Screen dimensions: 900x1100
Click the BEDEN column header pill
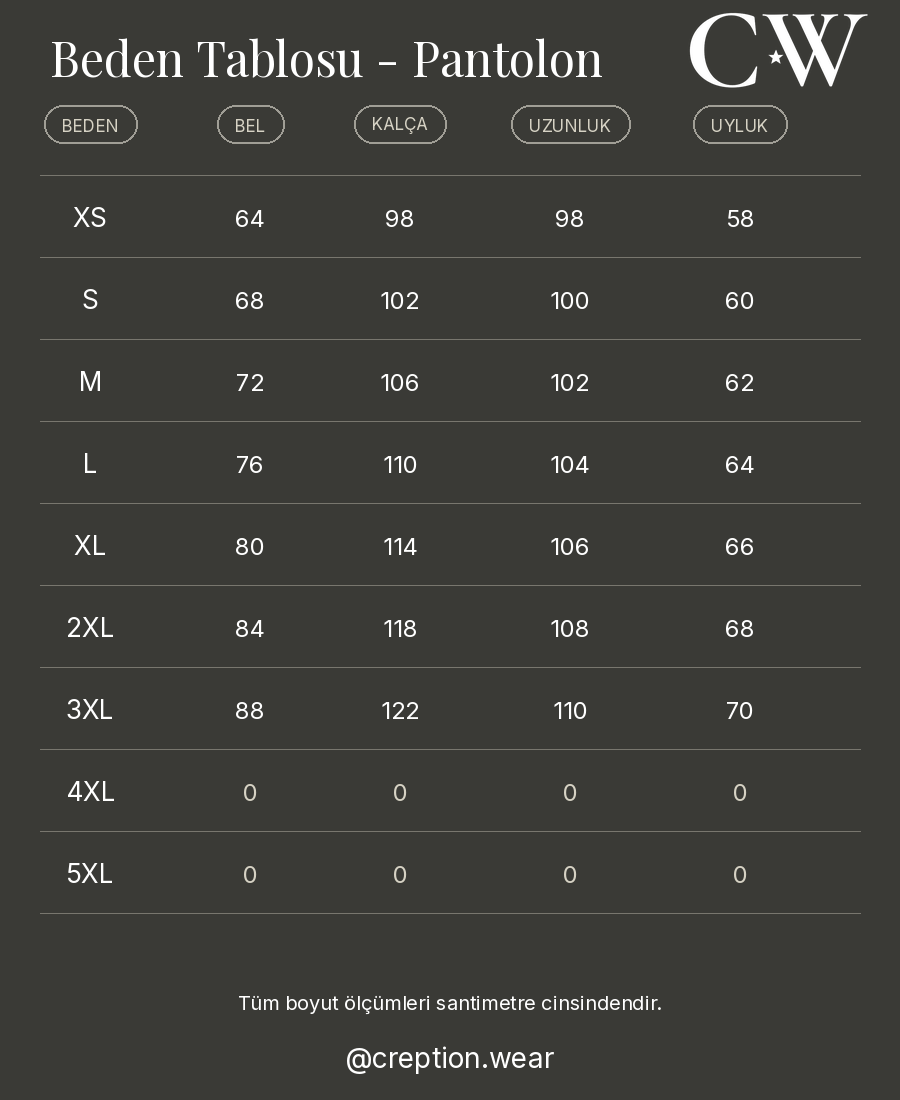(90, 125)
